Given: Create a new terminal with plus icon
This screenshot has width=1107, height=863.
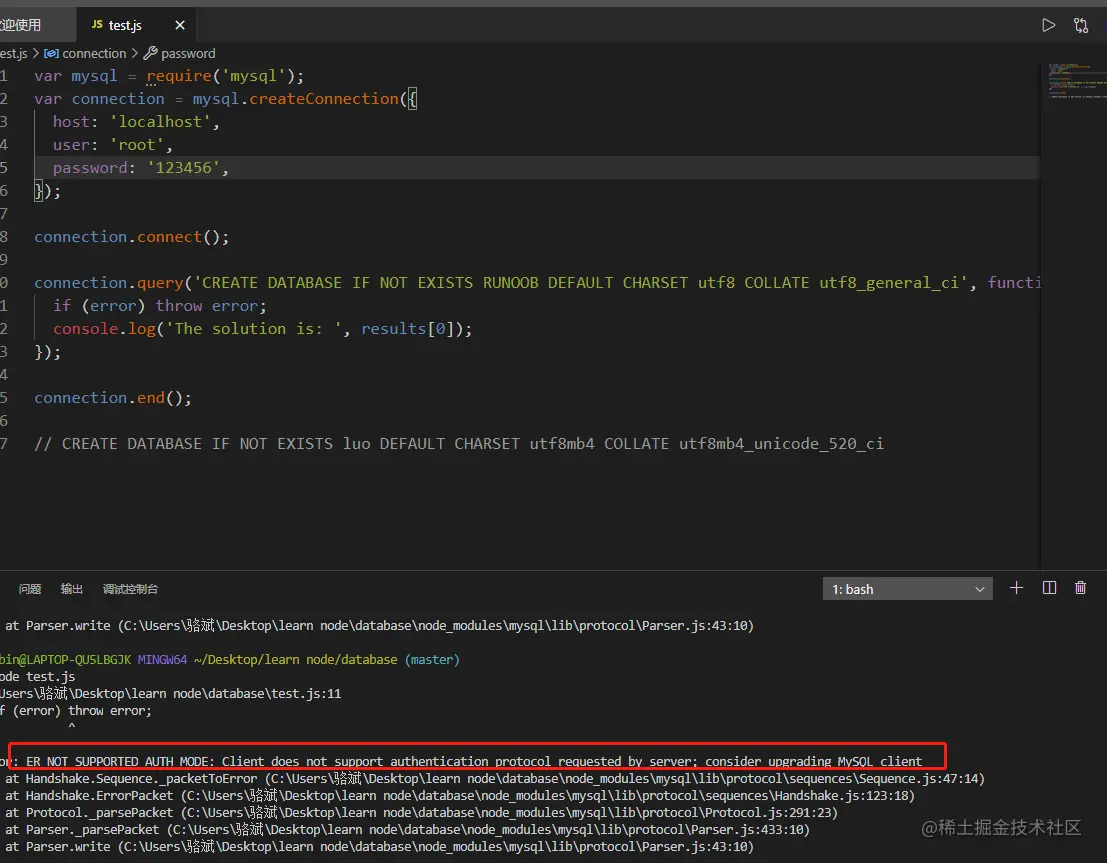Looking at the screenshot, I should (1016, 588).
